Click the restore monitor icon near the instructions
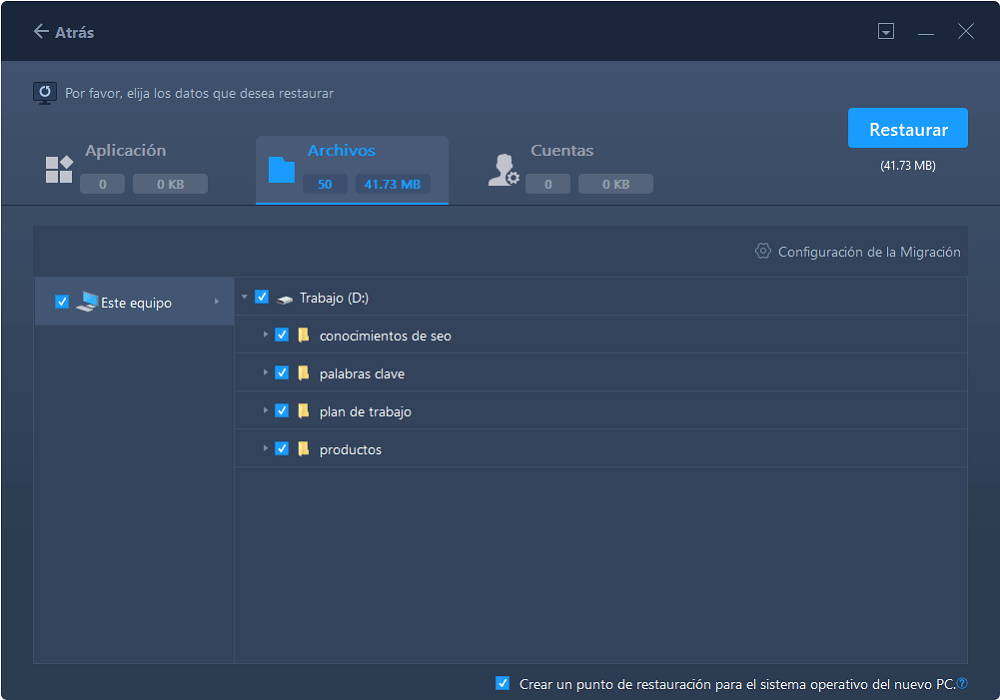 coord(45,93)
